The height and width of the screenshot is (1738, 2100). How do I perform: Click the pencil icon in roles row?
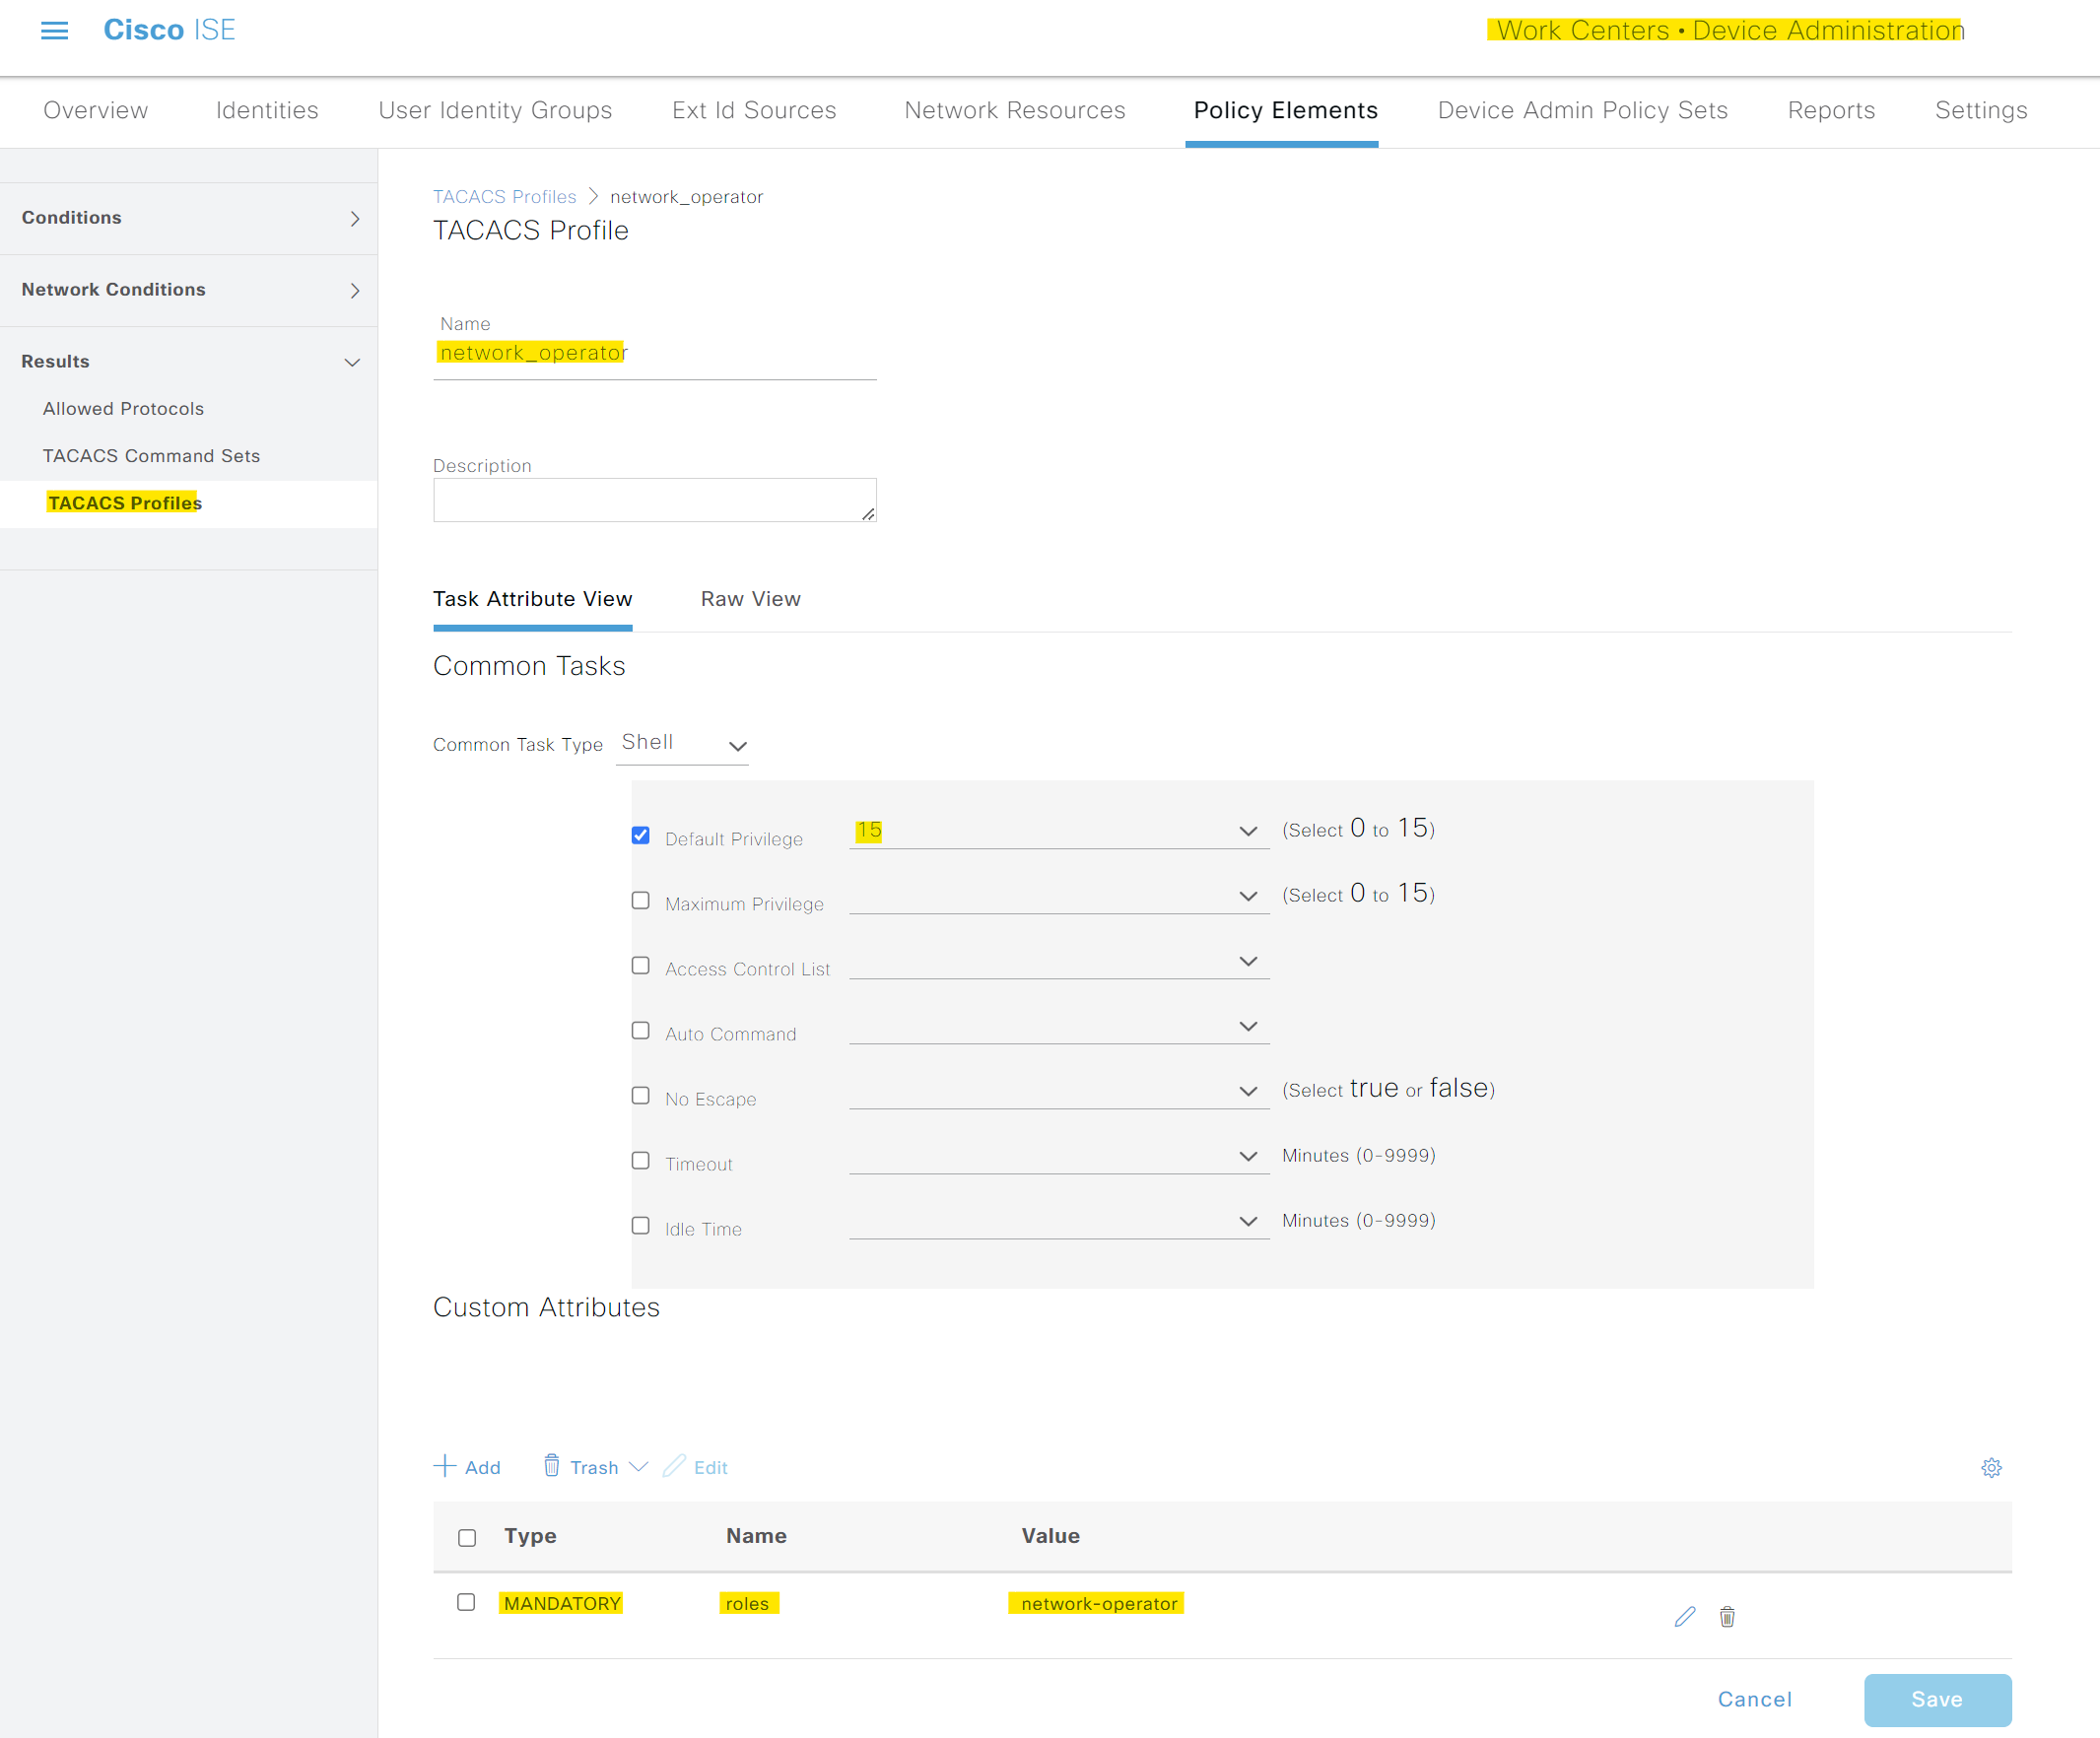click(x=1685, y=1616)
